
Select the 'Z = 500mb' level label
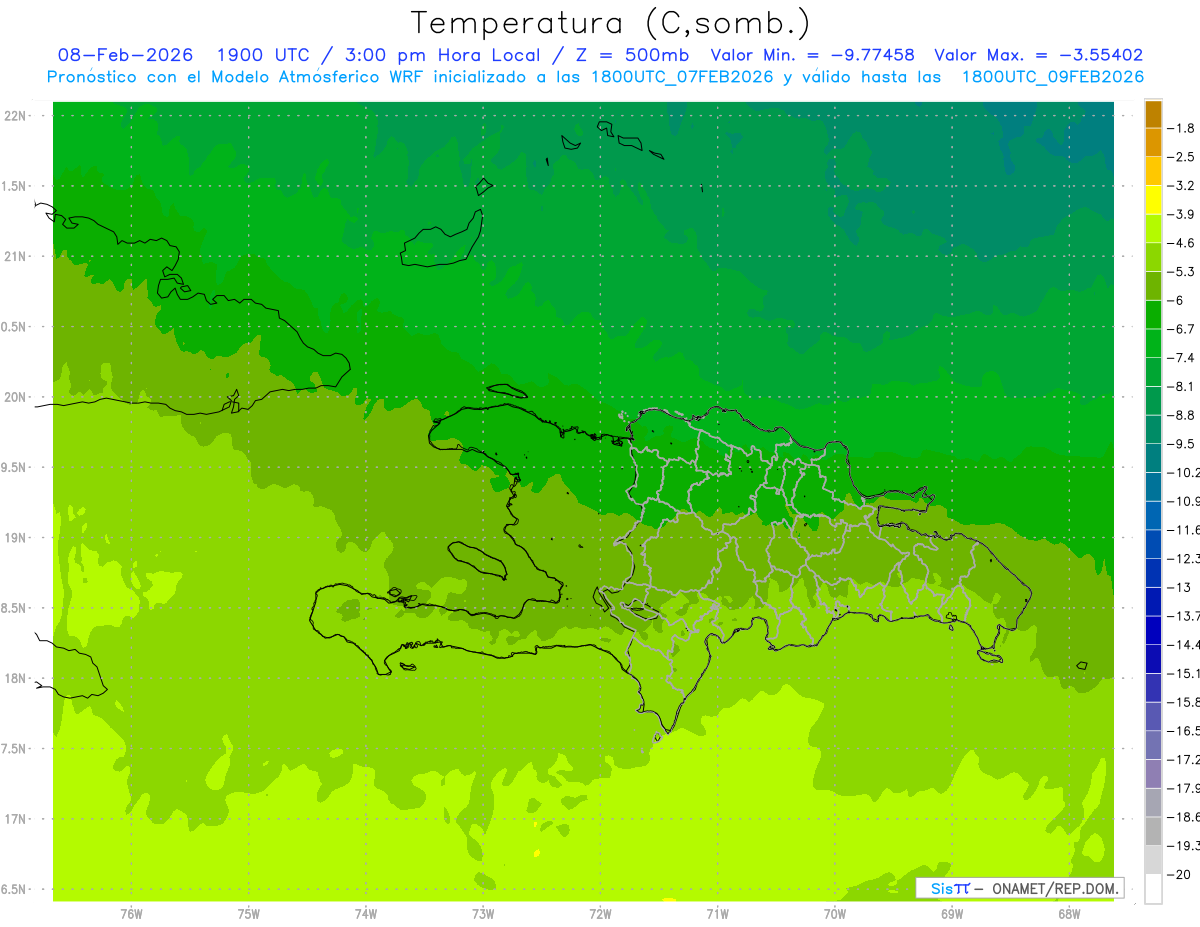point(630,55)
